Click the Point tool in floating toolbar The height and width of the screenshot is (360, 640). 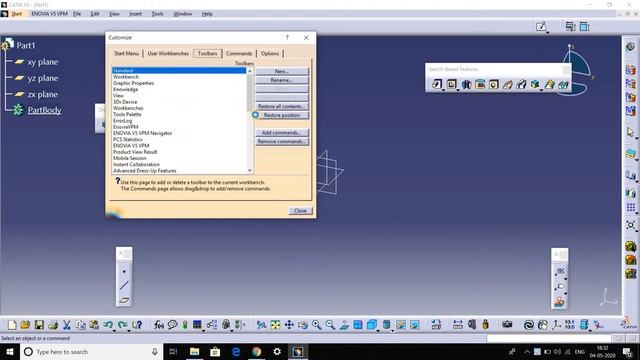coord(124,271)
